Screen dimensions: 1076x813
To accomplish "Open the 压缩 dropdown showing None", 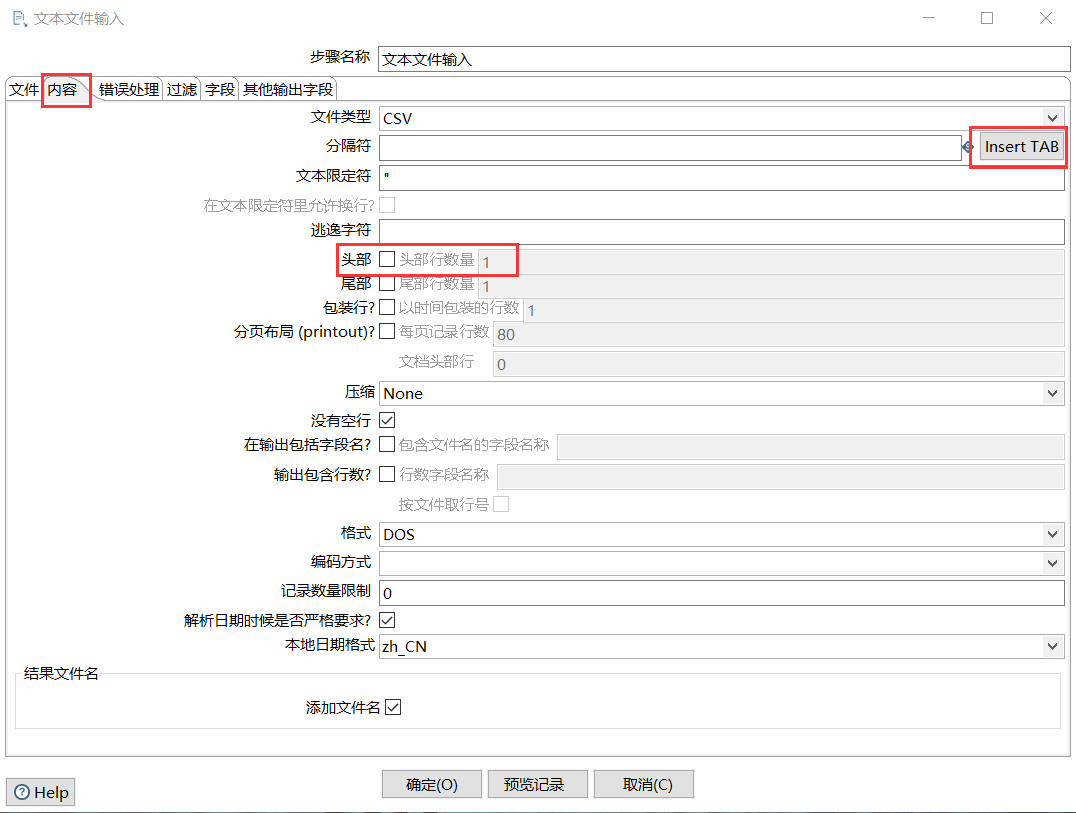I will point(1051,392).
